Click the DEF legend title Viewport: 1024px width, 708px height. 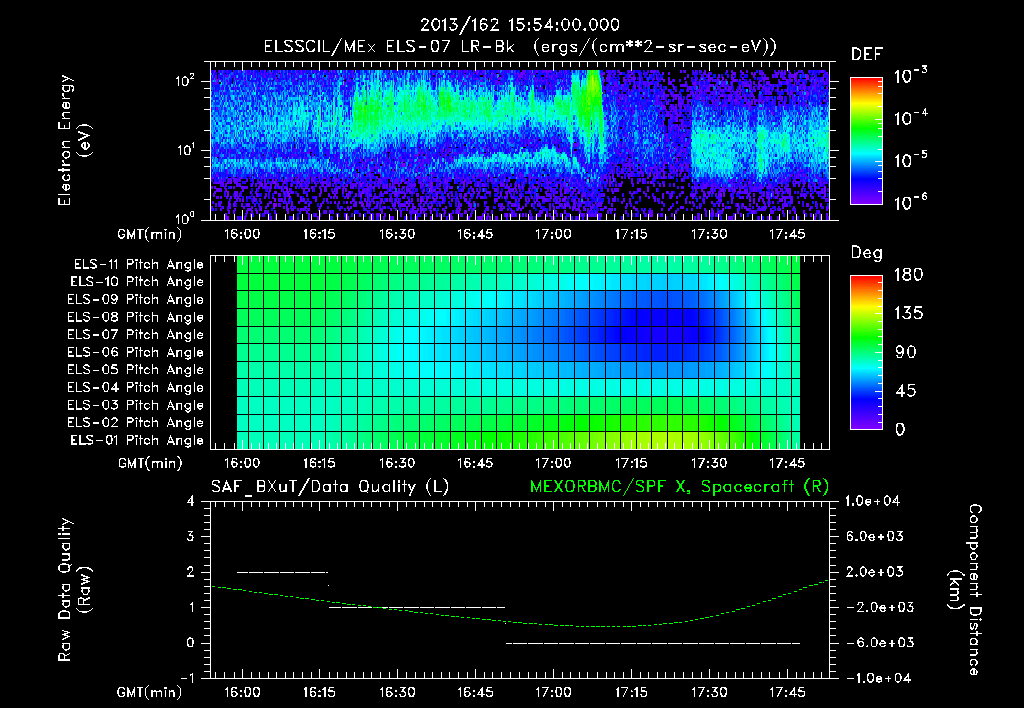pyautogui.click(x=866, y=55)
